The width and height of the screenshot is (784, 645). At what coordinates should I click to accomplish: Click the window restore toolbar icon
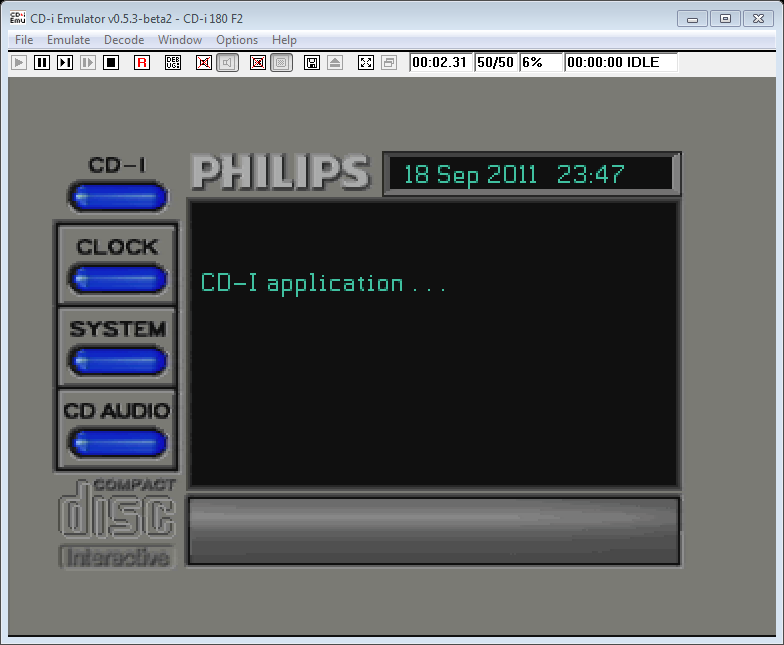click(389, 62)
